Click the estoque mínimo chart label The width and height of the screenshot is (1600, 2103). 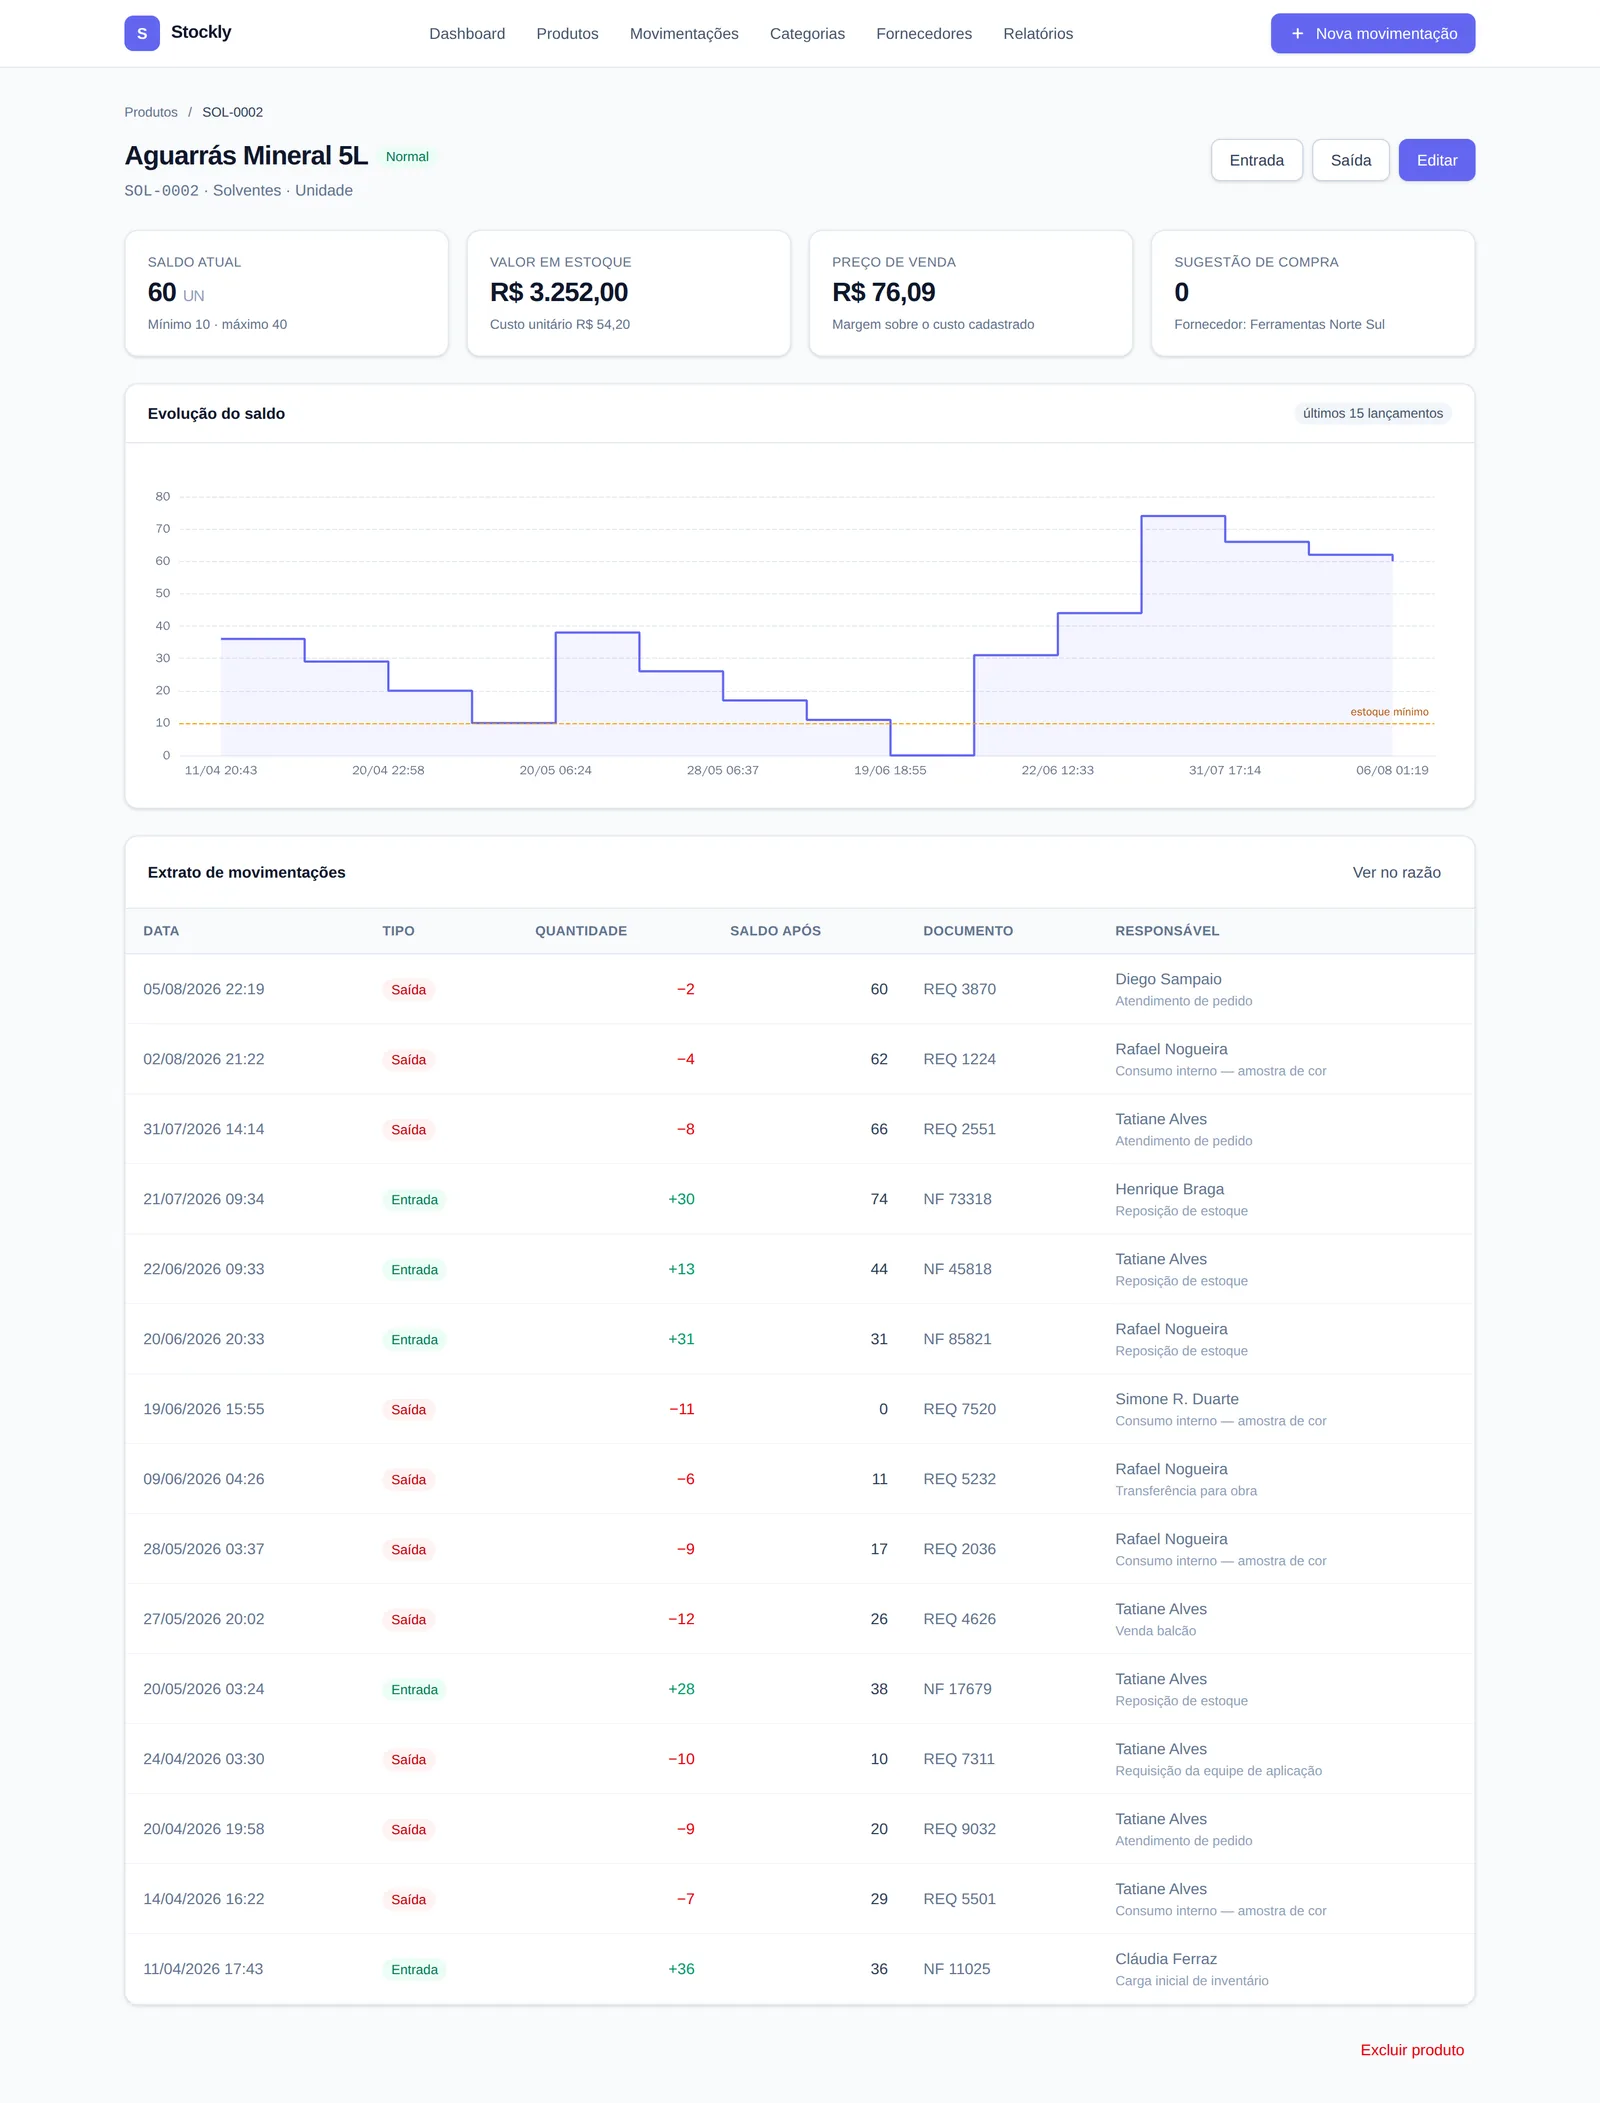tap(1389, 712)
